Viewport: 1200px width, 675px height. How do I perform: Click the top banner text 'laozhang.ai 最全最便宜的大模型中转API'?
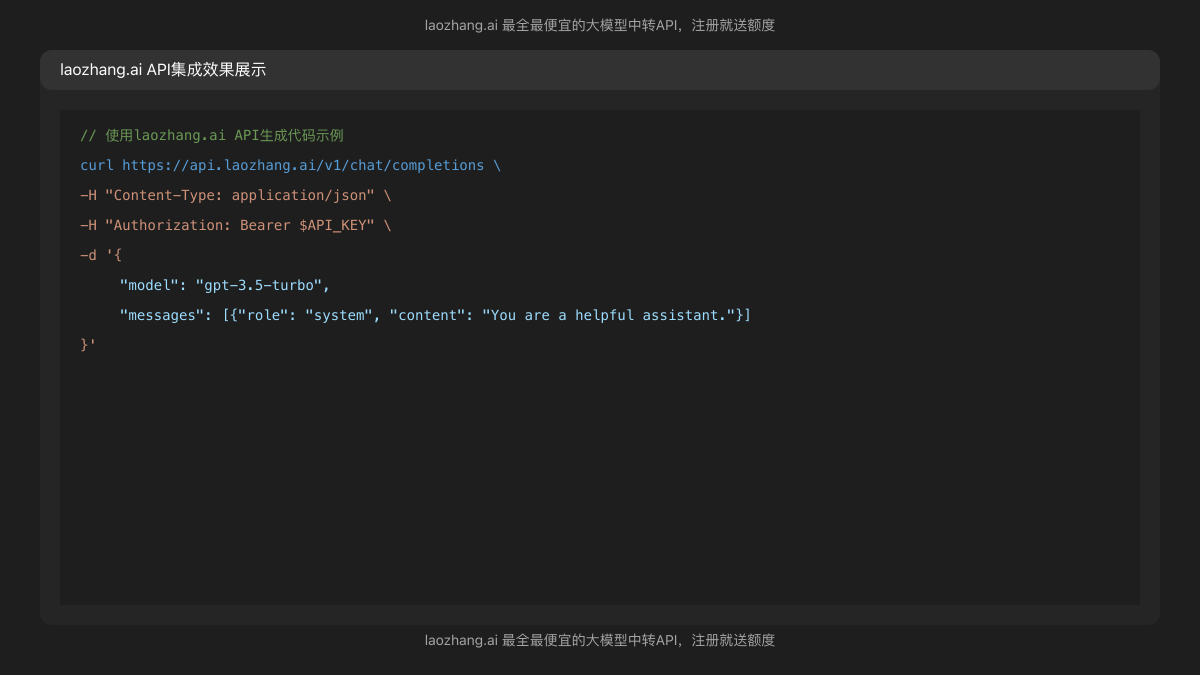553,25
